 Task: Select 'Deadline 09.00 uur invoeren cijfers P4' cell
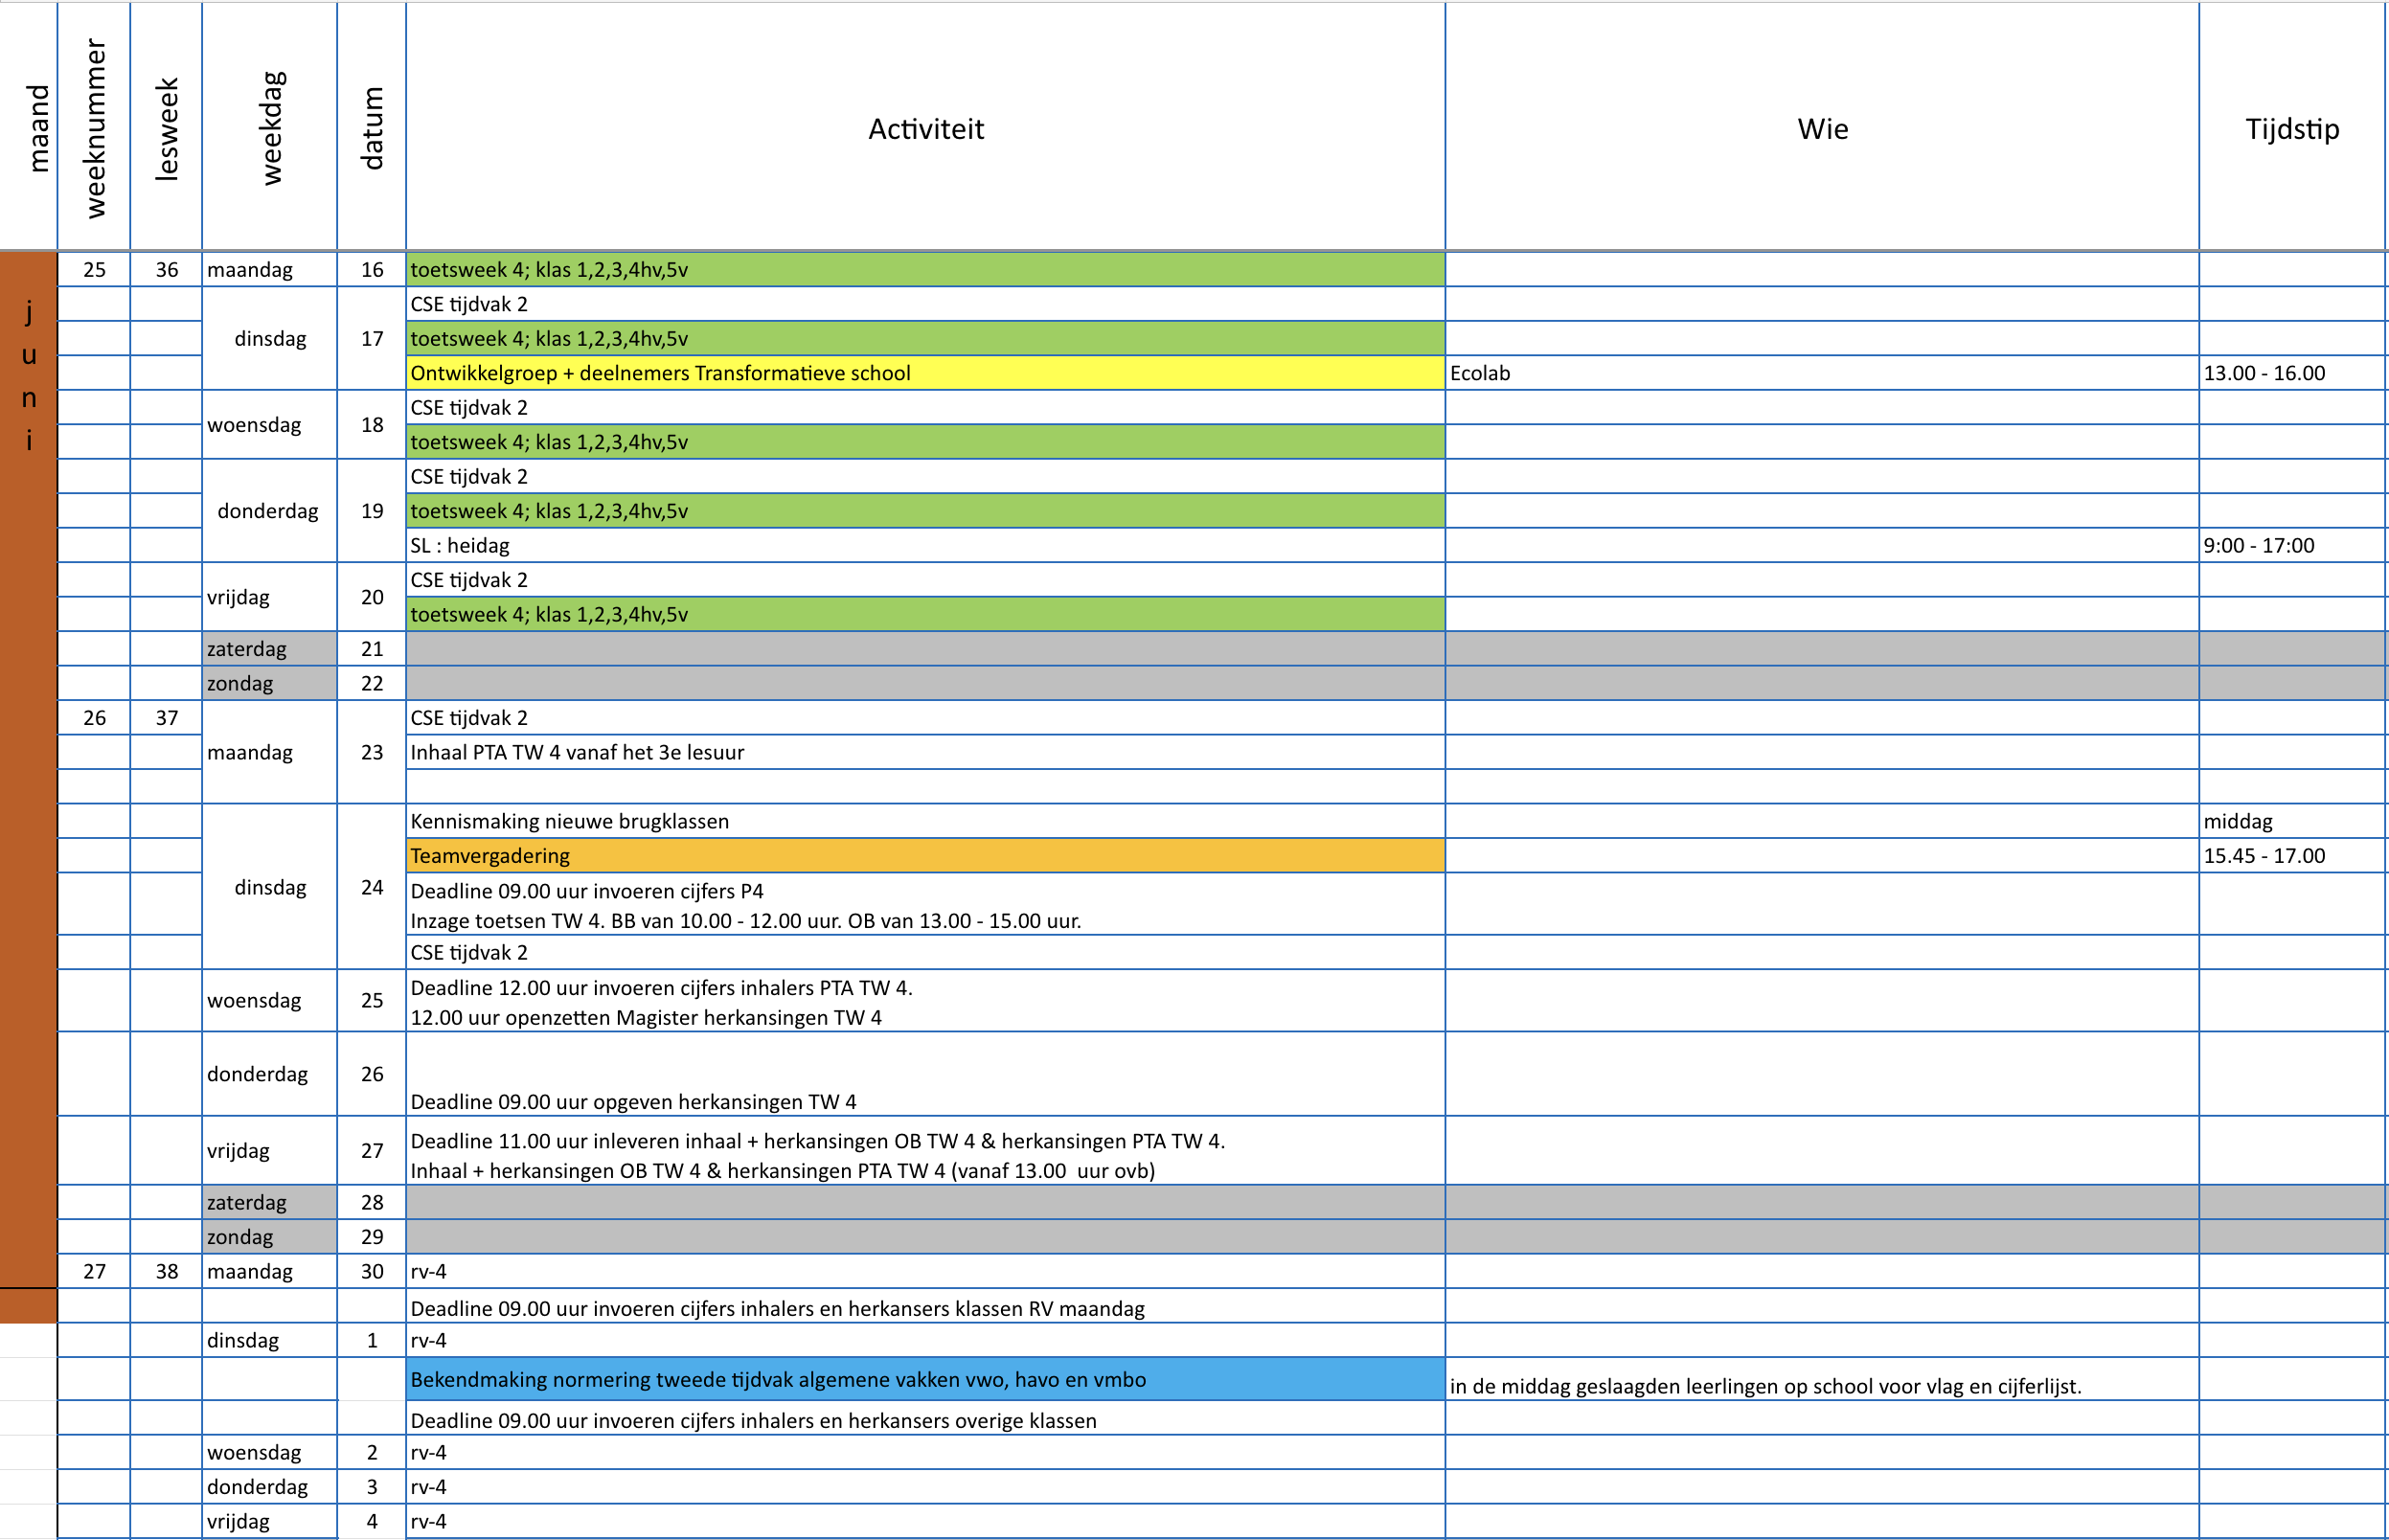[x=925, y=904]
